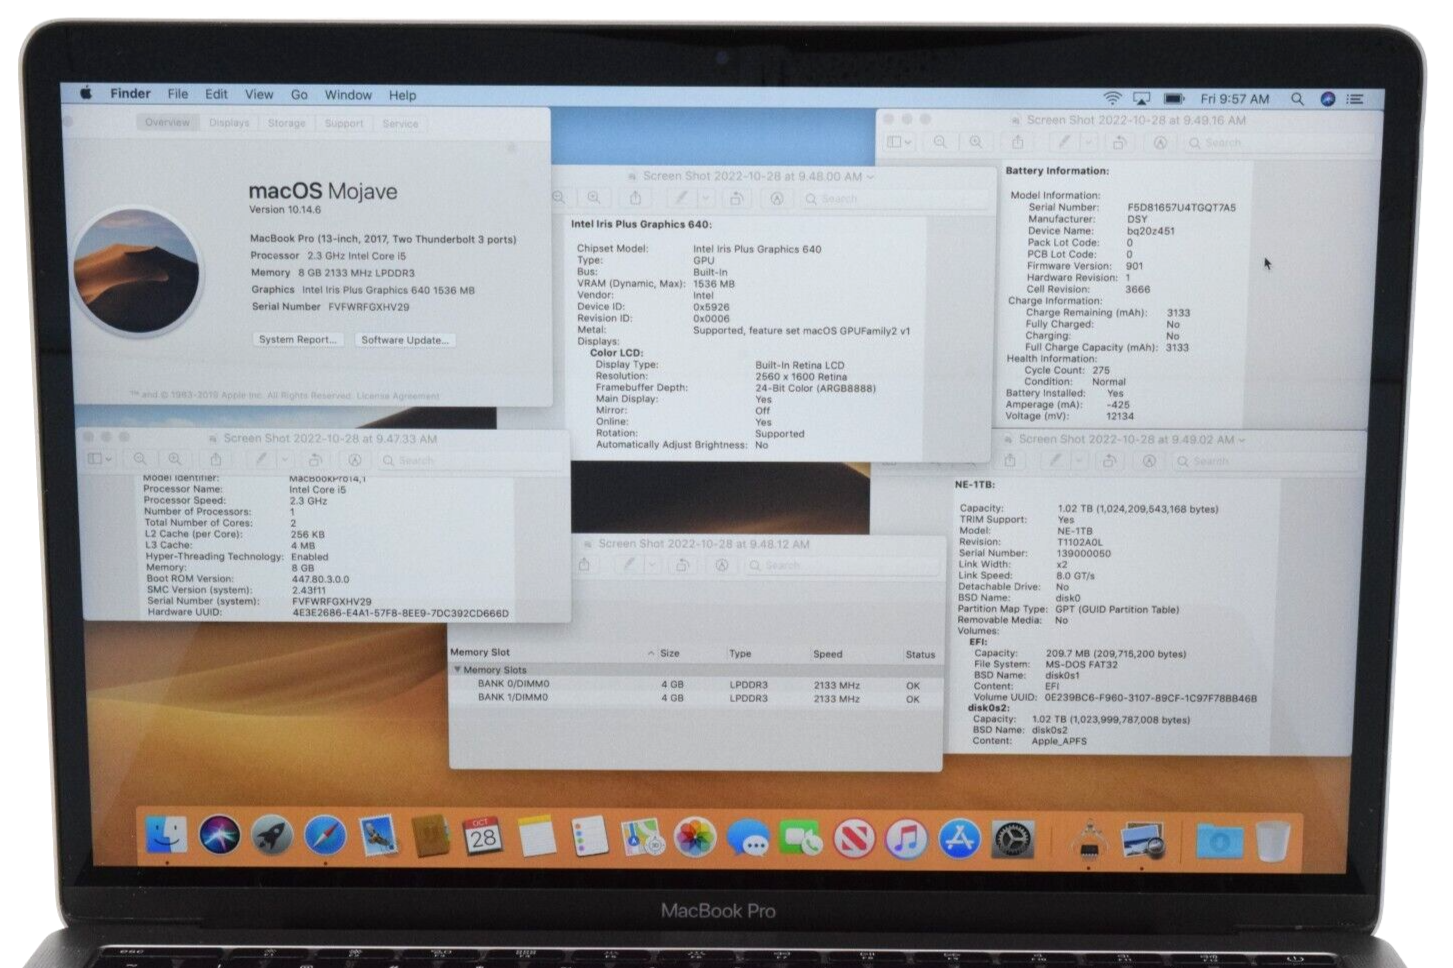Open System Information chip icon in Dock

coord(1090,839)
